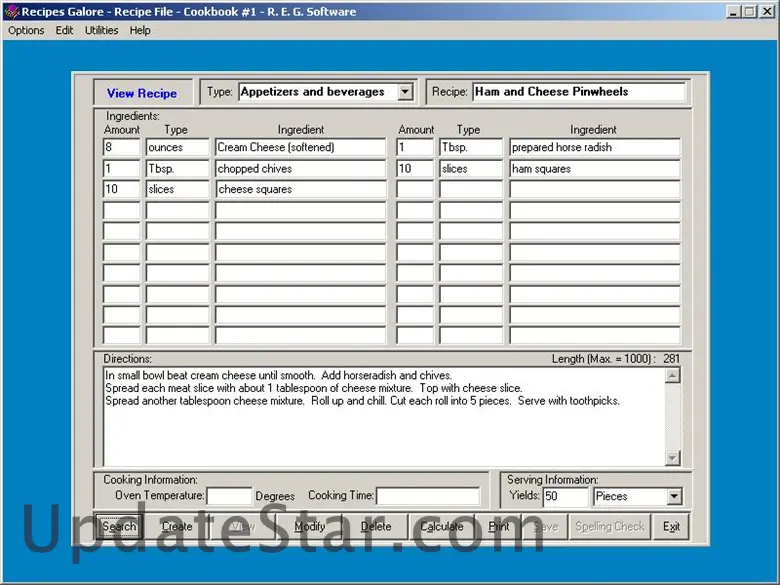The image size is (780, 585).
Task: Click the Calculate button
Action: tap(441, 526)
